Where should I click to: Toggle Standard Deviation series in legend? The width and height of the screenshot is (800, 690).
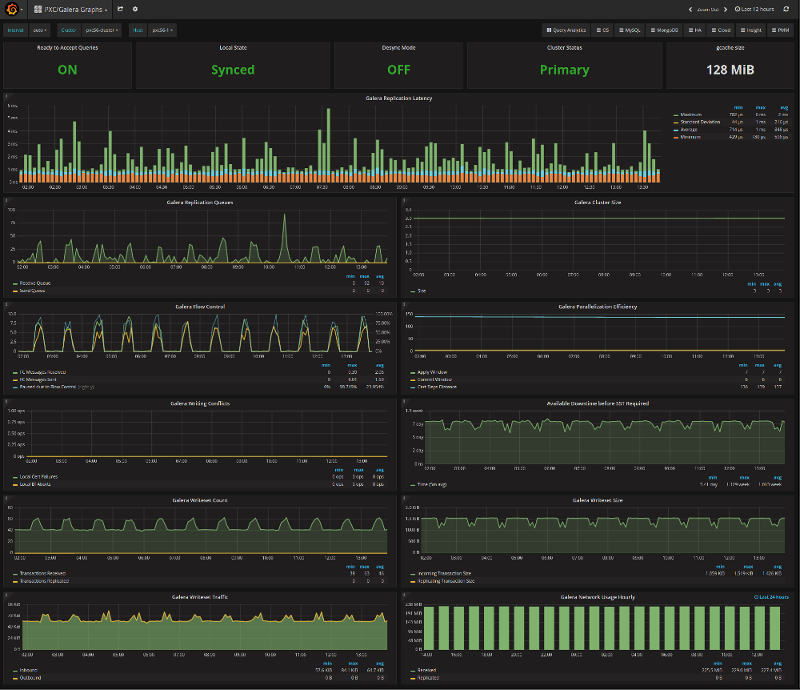coord(699,122)
